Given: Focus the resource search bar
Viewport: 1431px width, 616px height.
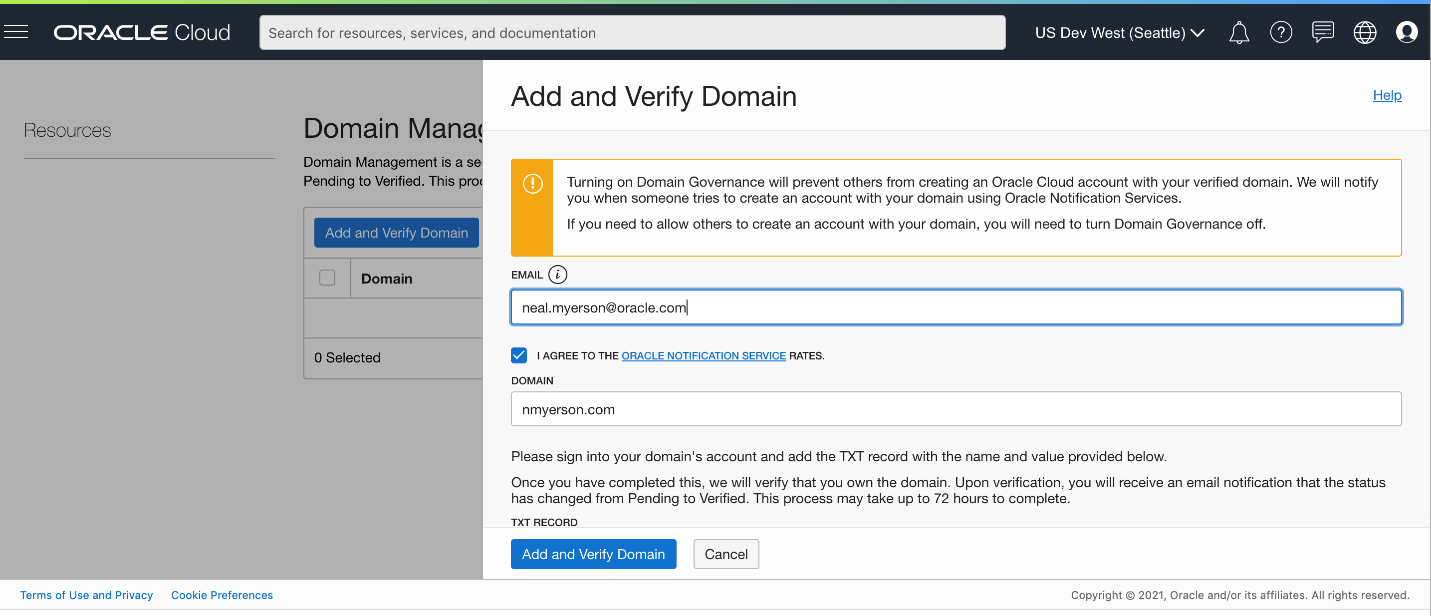Looking at the screenshot, I should 632,33.
